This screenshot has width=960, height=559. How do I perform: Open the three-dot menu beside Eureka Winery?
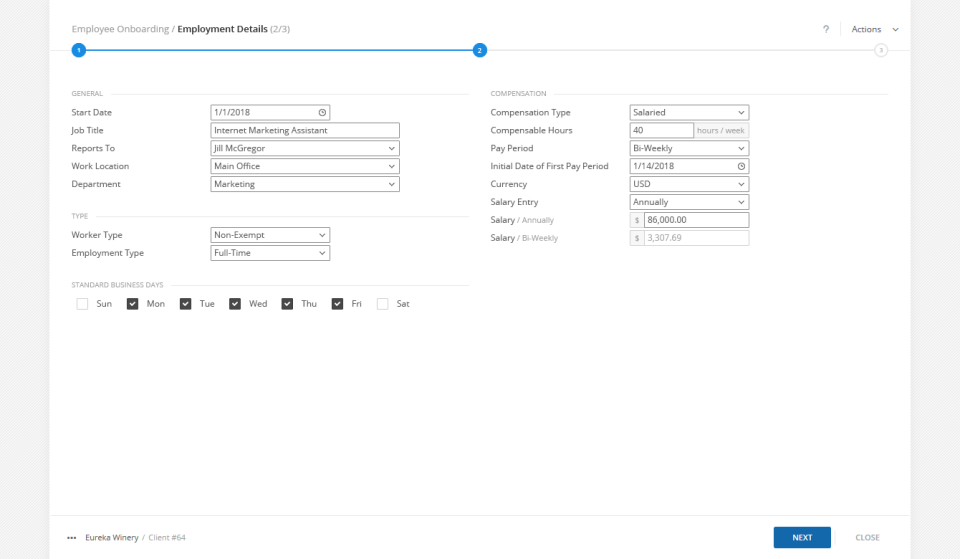pos(72,538)
